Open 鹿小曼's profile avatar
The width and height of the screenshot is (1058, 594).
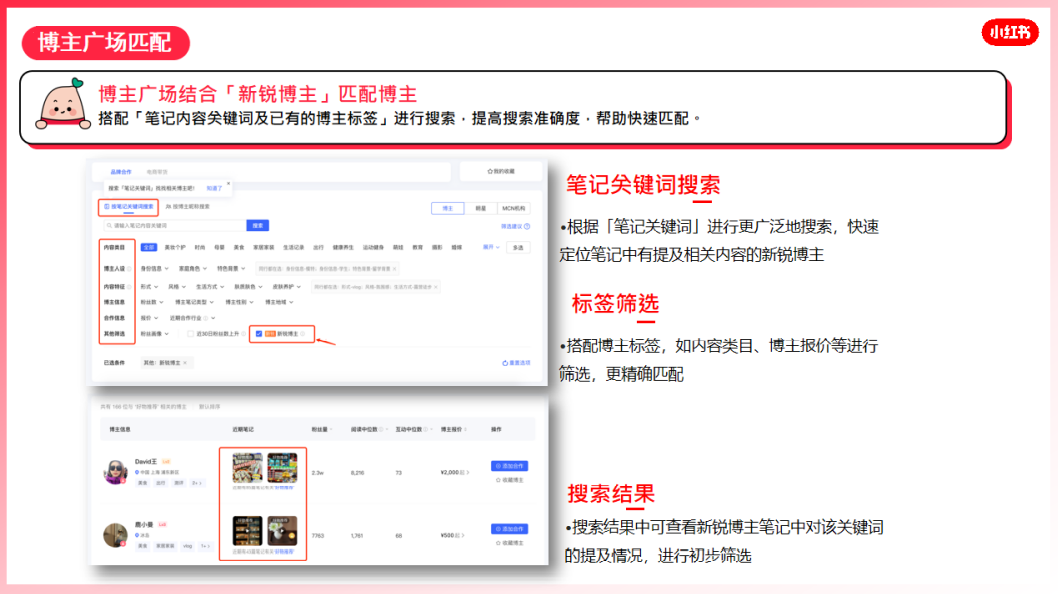(115, 535)
